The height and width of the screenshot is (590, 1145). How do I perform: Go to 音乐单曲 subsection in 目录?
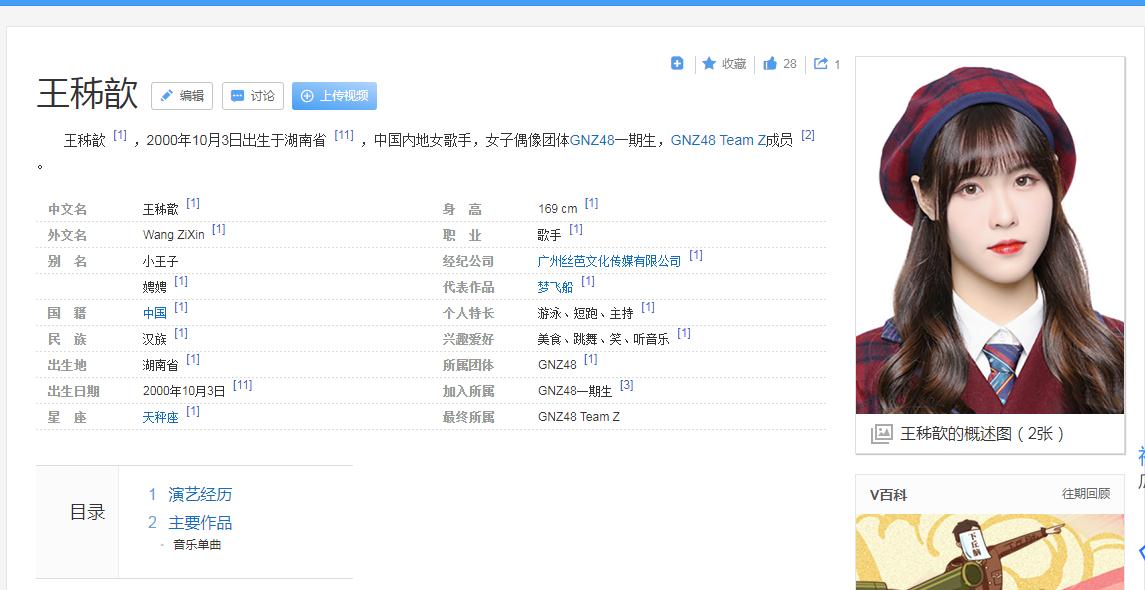(197, 545)
